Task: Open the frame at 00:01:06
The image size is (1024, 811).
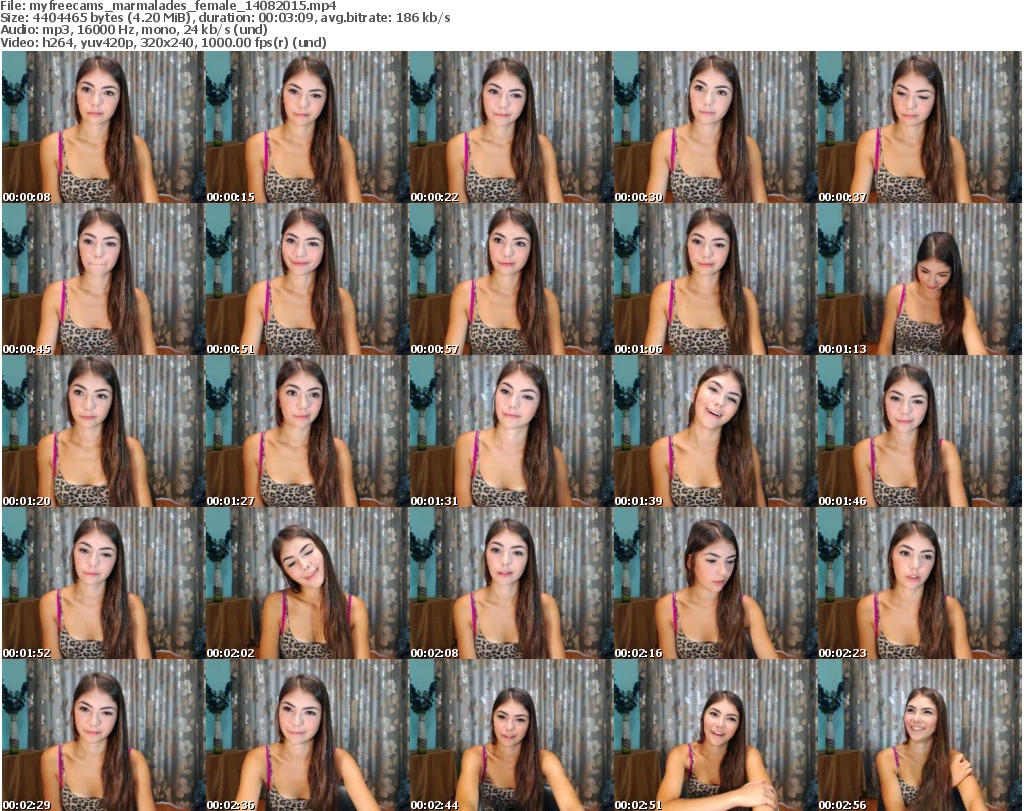Action: click(x=714, y=279)
